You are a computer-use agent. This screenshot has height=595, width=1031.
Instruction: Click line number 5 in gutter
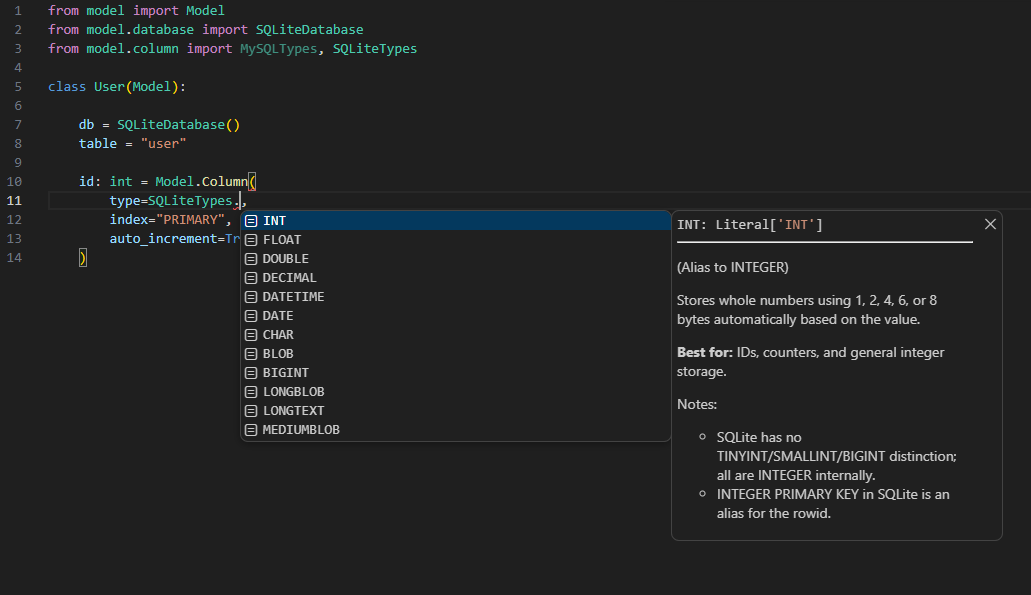pos(18,87)
